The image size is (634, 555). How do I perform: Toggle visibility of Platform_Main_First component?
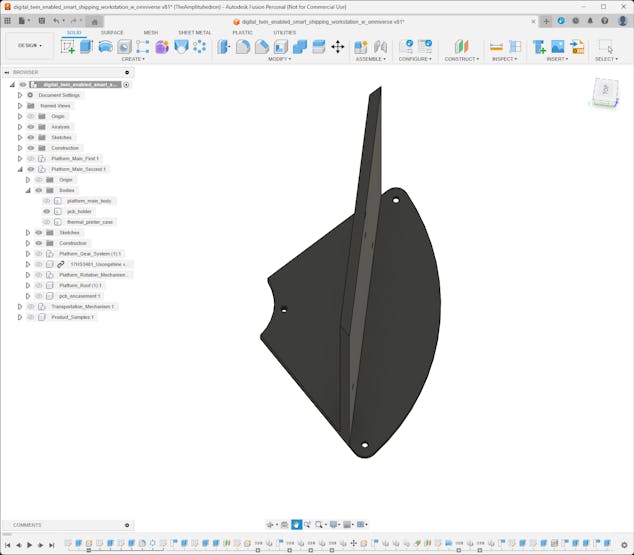30,158
